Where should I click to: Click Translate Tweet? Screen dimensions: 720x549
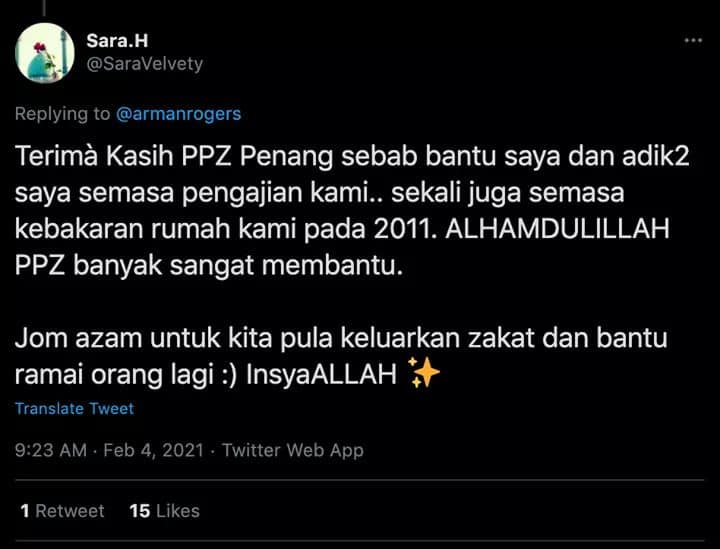point(74,408)
